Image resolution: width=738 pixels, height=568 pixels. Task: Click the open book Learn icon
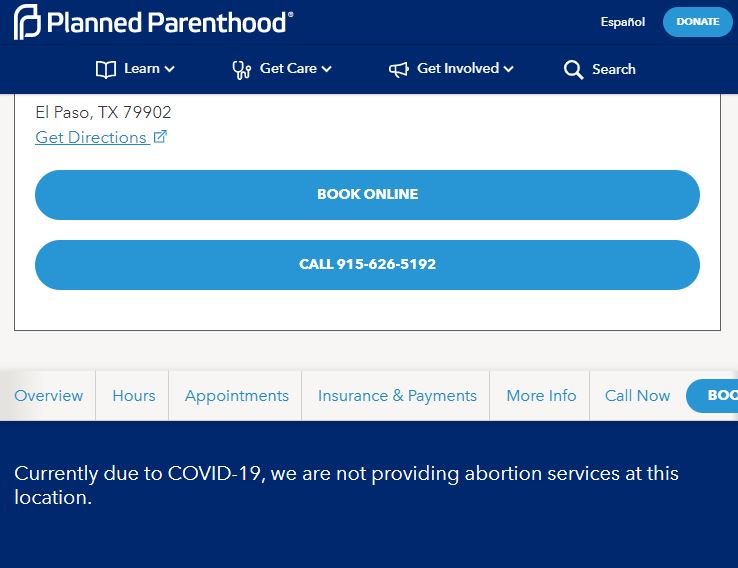(x=105, y=70)
